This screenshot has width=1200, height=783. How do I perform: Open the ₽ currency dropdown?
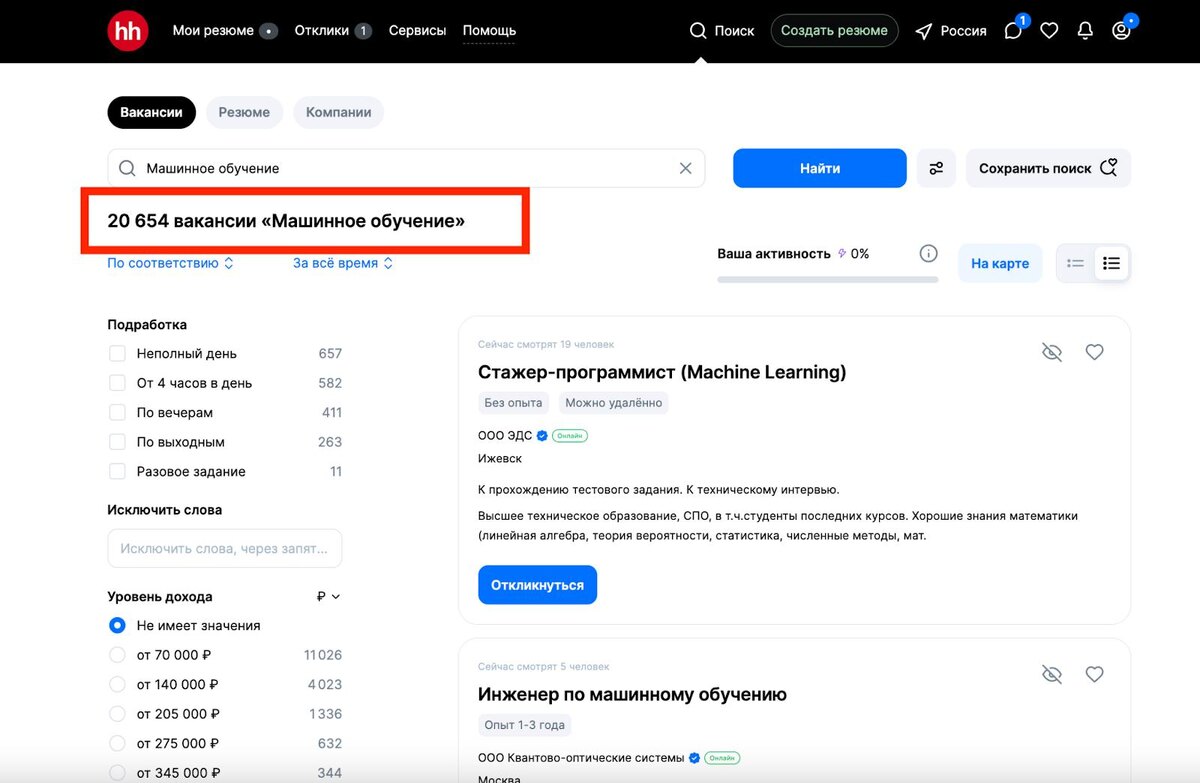click(x=328, y=596)
